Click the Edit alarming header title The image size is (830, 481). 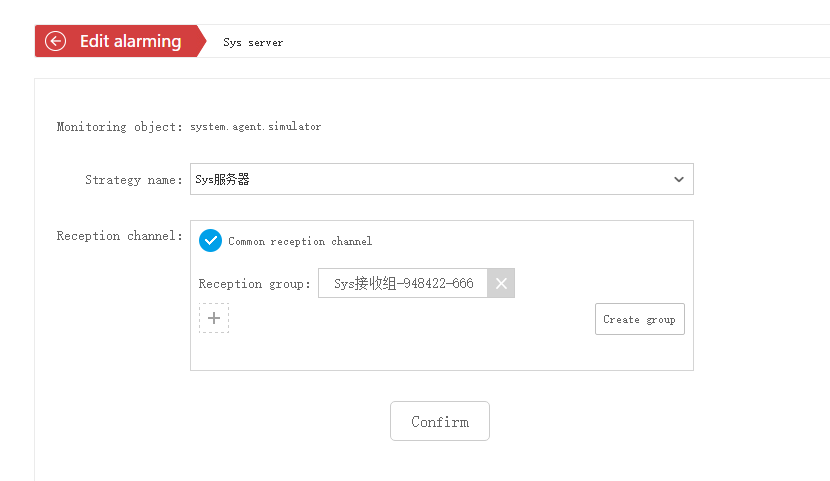[x=130, y=41]
